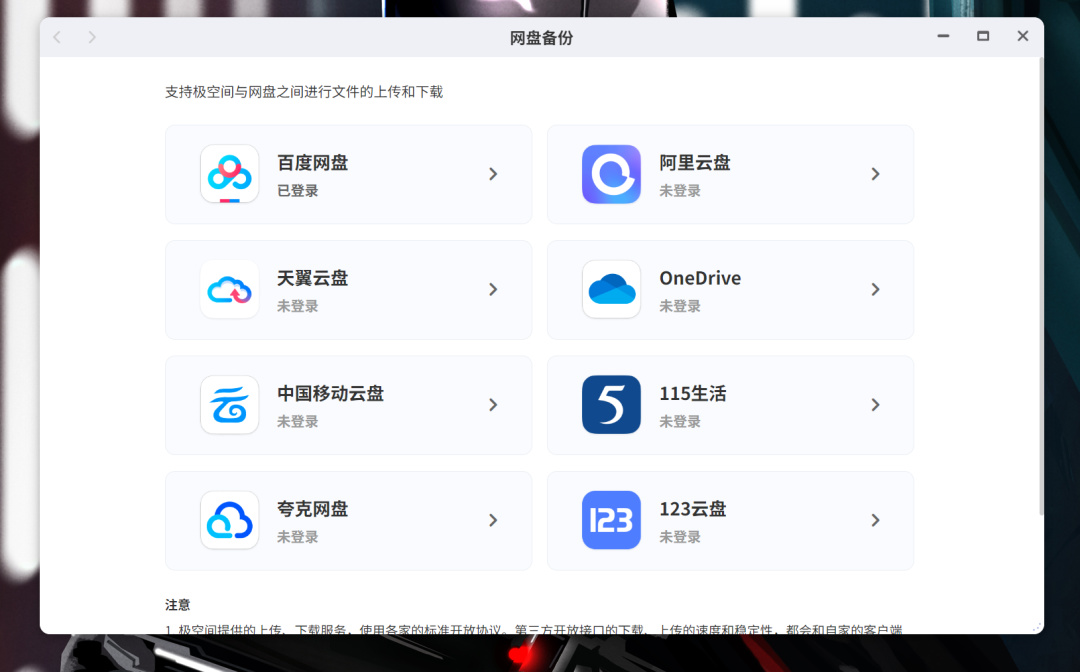This screenshot has height=672, width=1080.
Task: Click 未登录 status under 天翼云盘
Action: point(298,306)
